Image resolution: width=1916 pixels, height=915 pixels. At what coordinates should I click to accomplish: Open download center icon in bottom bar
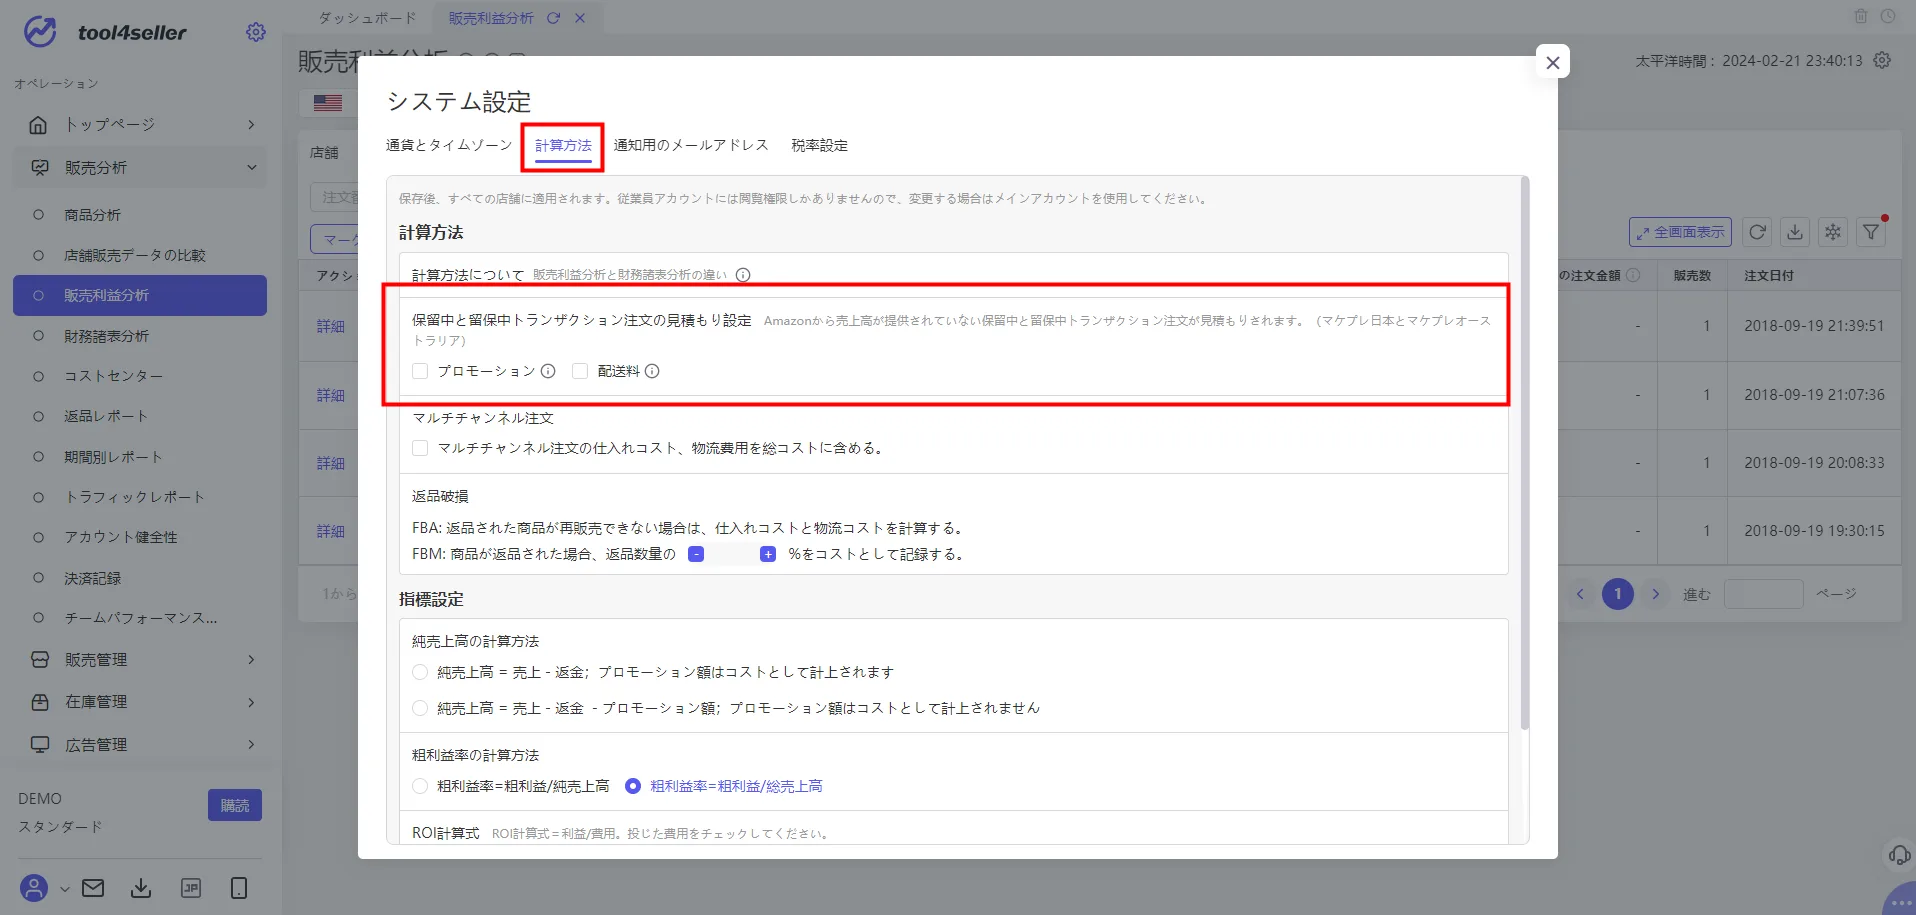(x=141, y=888)
